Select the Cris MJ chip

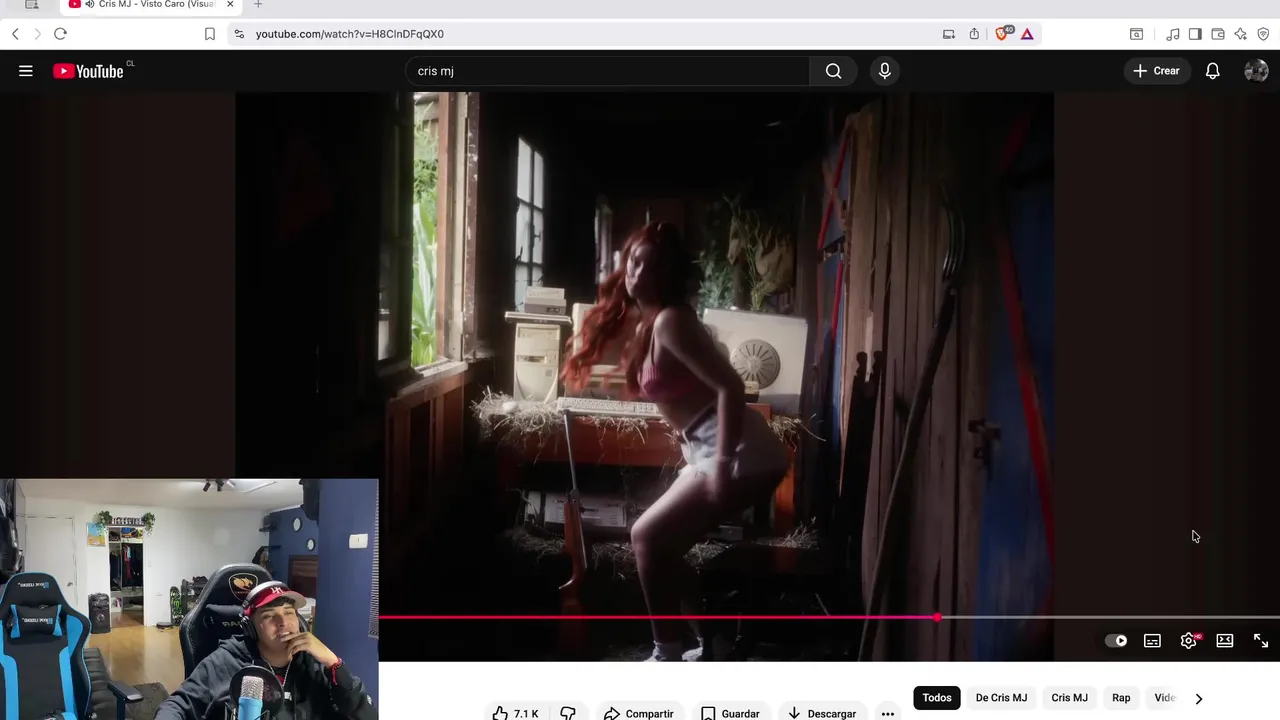[x=1069, y=698]
